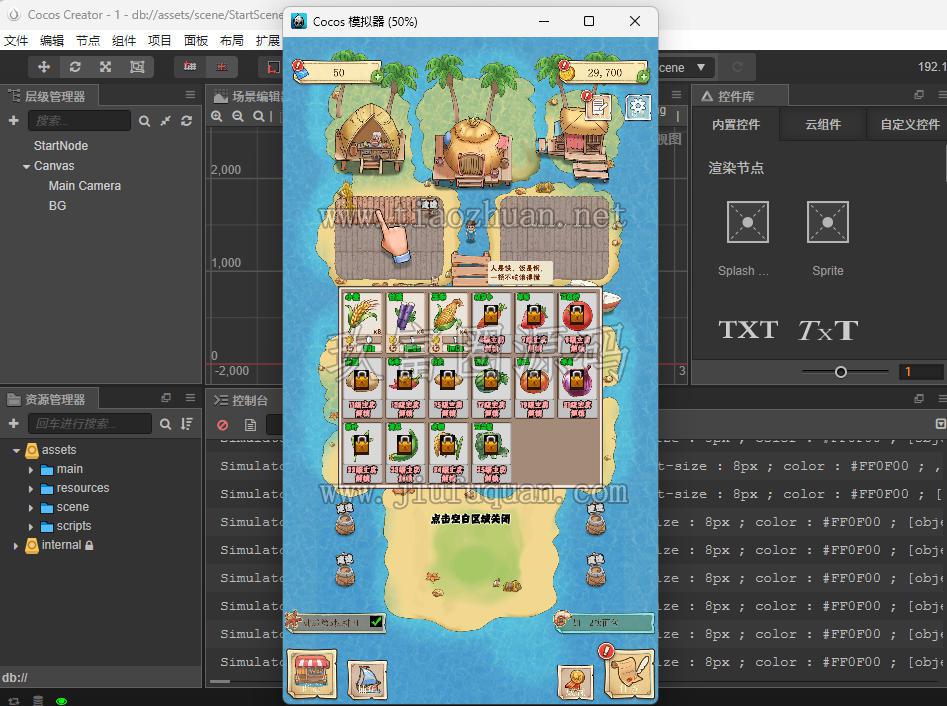Reset zoom in scene editor
Image resolution: width=947 pixels, height=706 pixels.
pyautogui.click(x=258, y=117)
